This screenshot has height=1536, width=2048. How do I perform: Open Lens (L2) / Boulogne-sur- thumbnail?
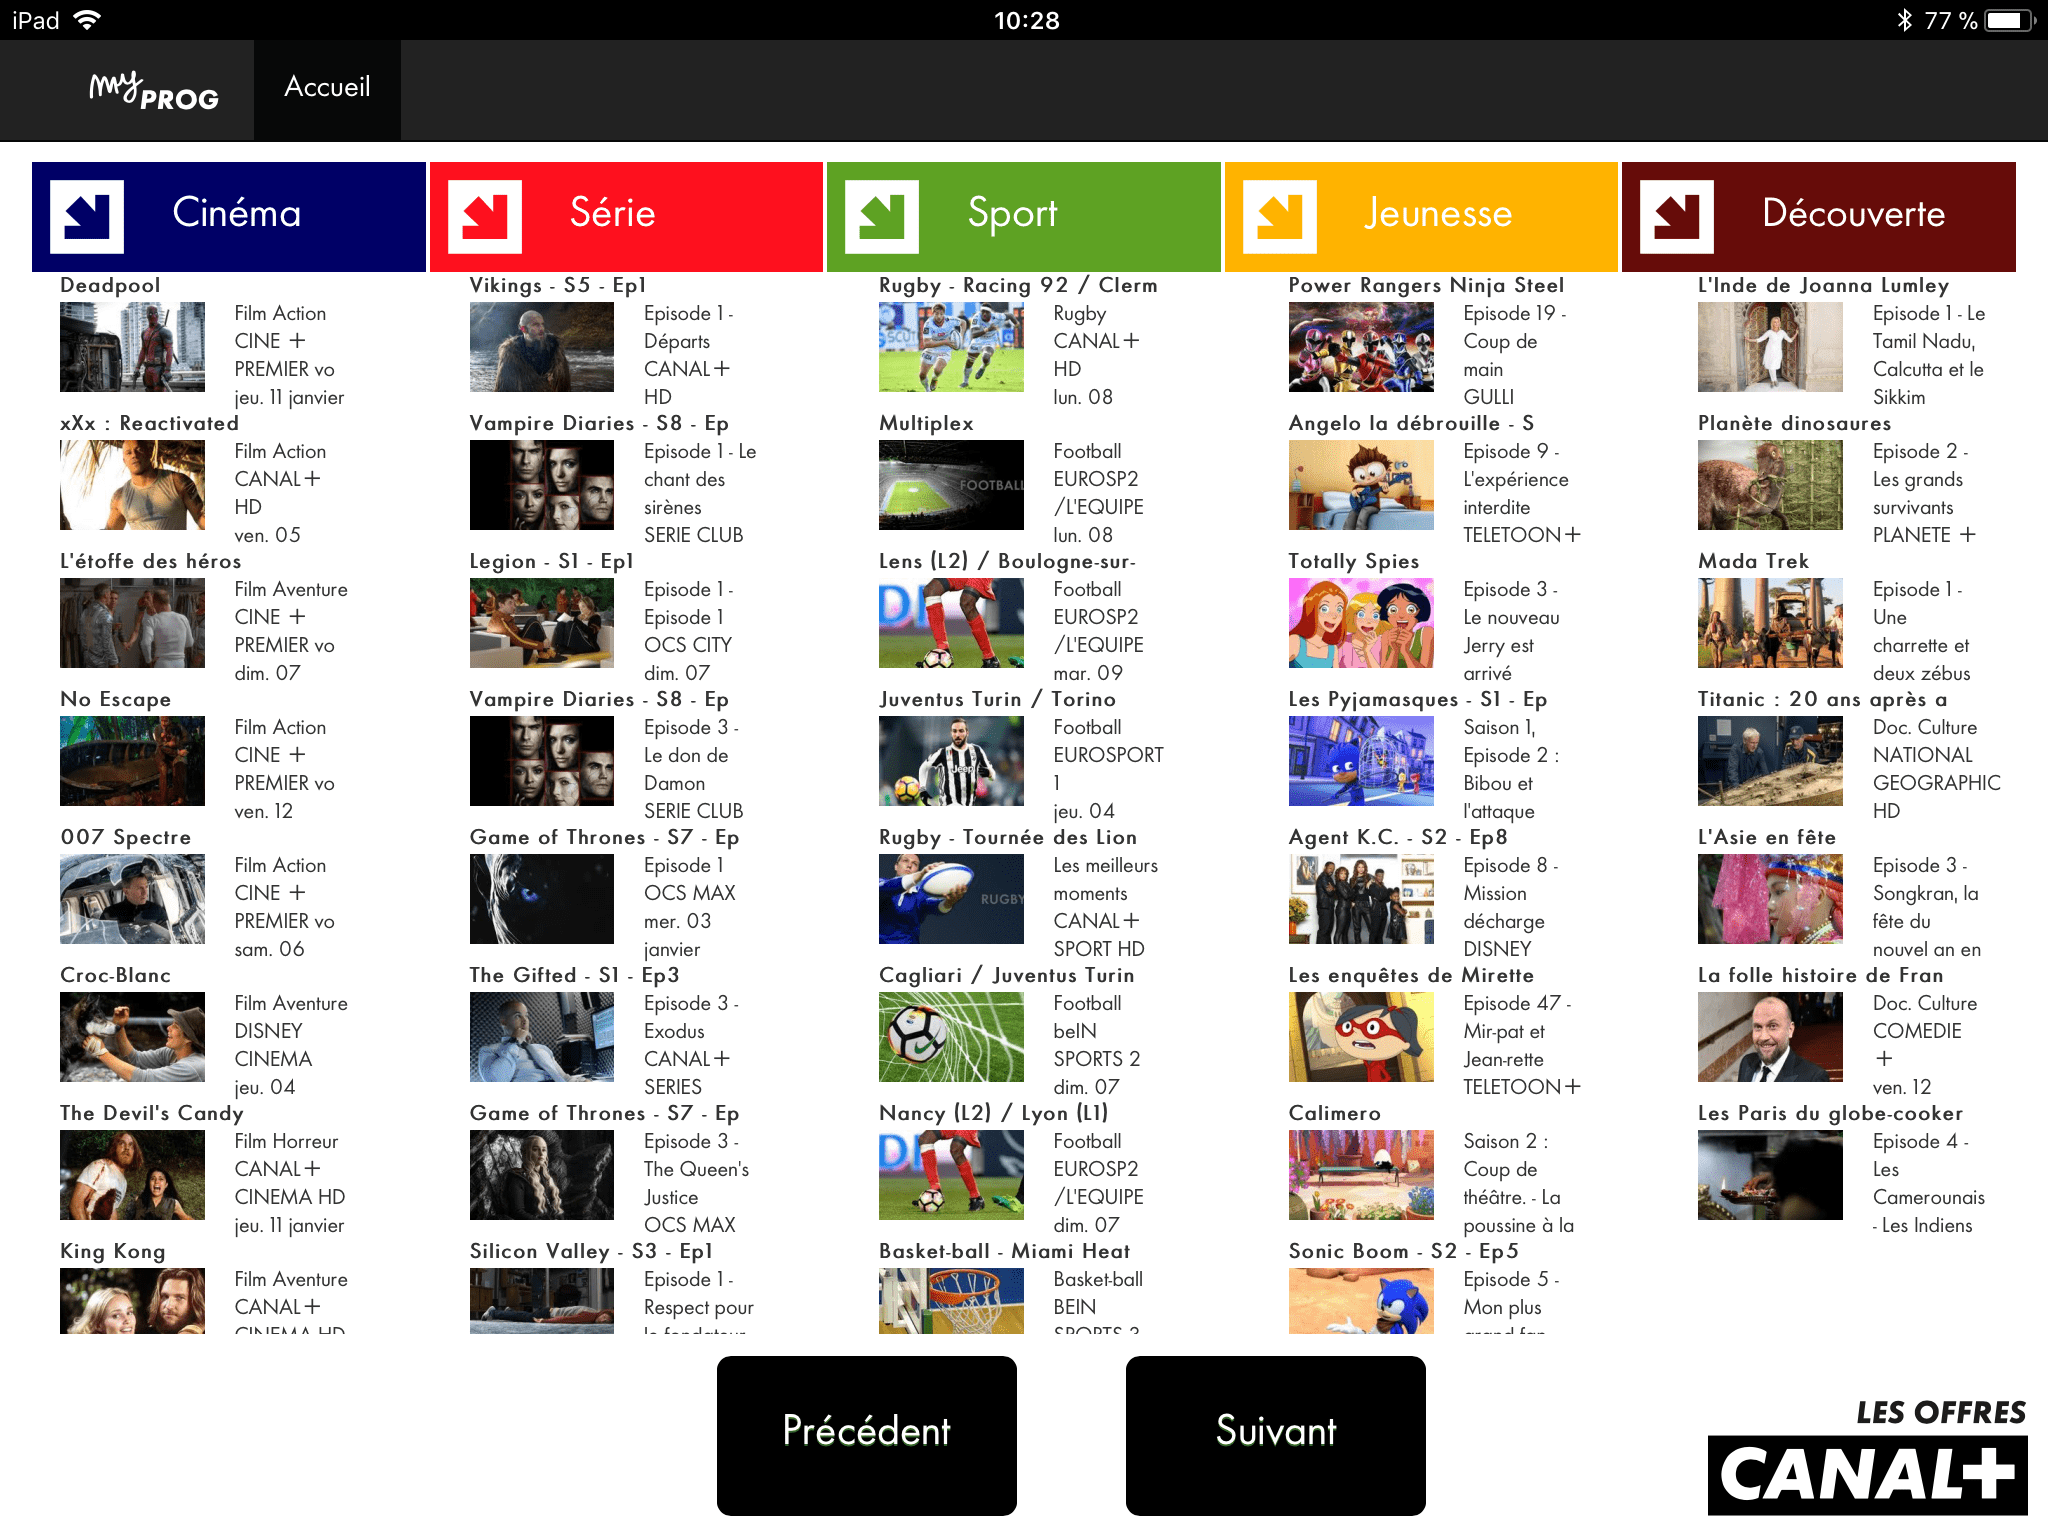[951, 623]
